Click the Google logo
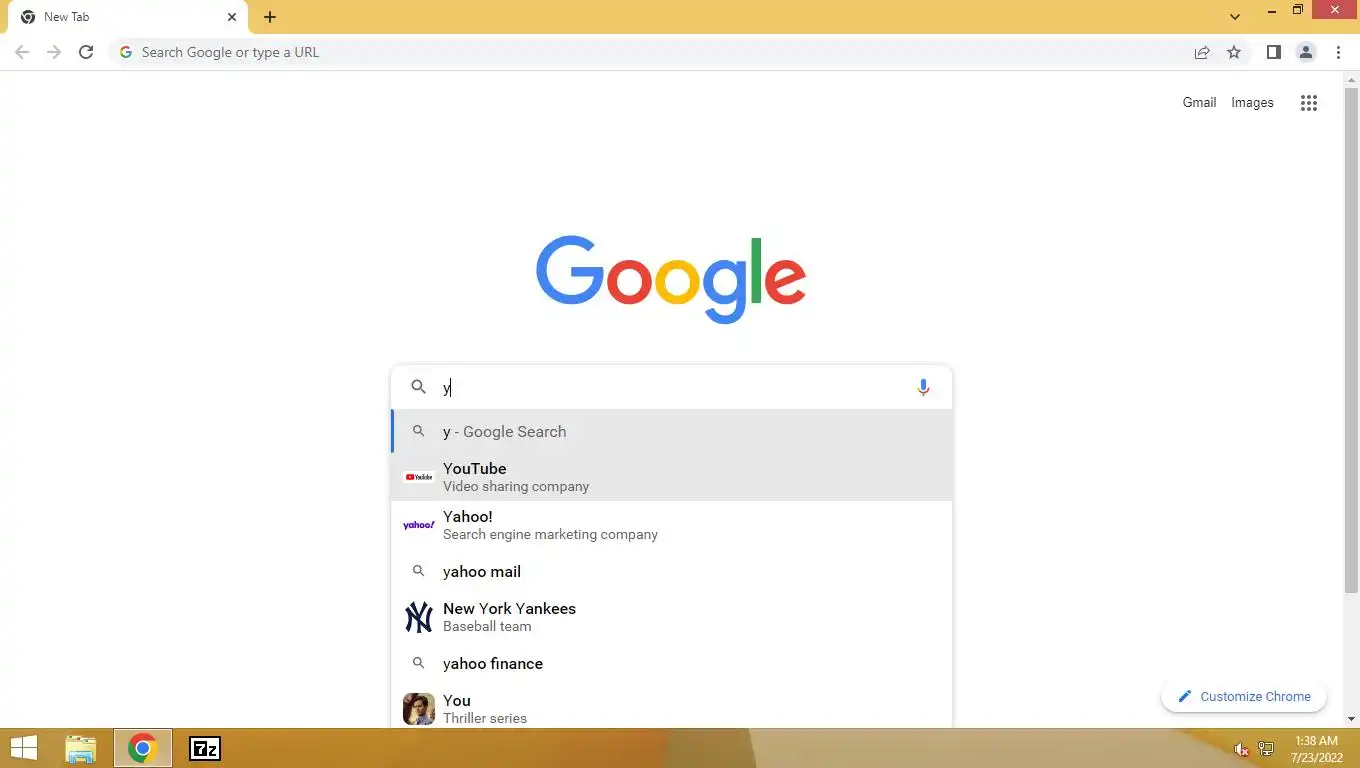 671,280
